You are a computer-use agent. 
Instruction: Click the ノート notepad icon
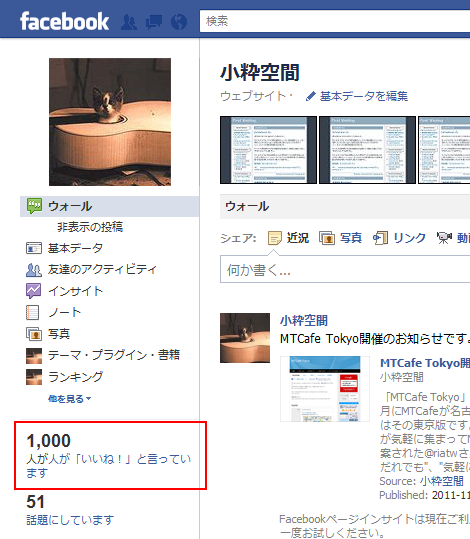pyautogui.click(x=33, y=312)
